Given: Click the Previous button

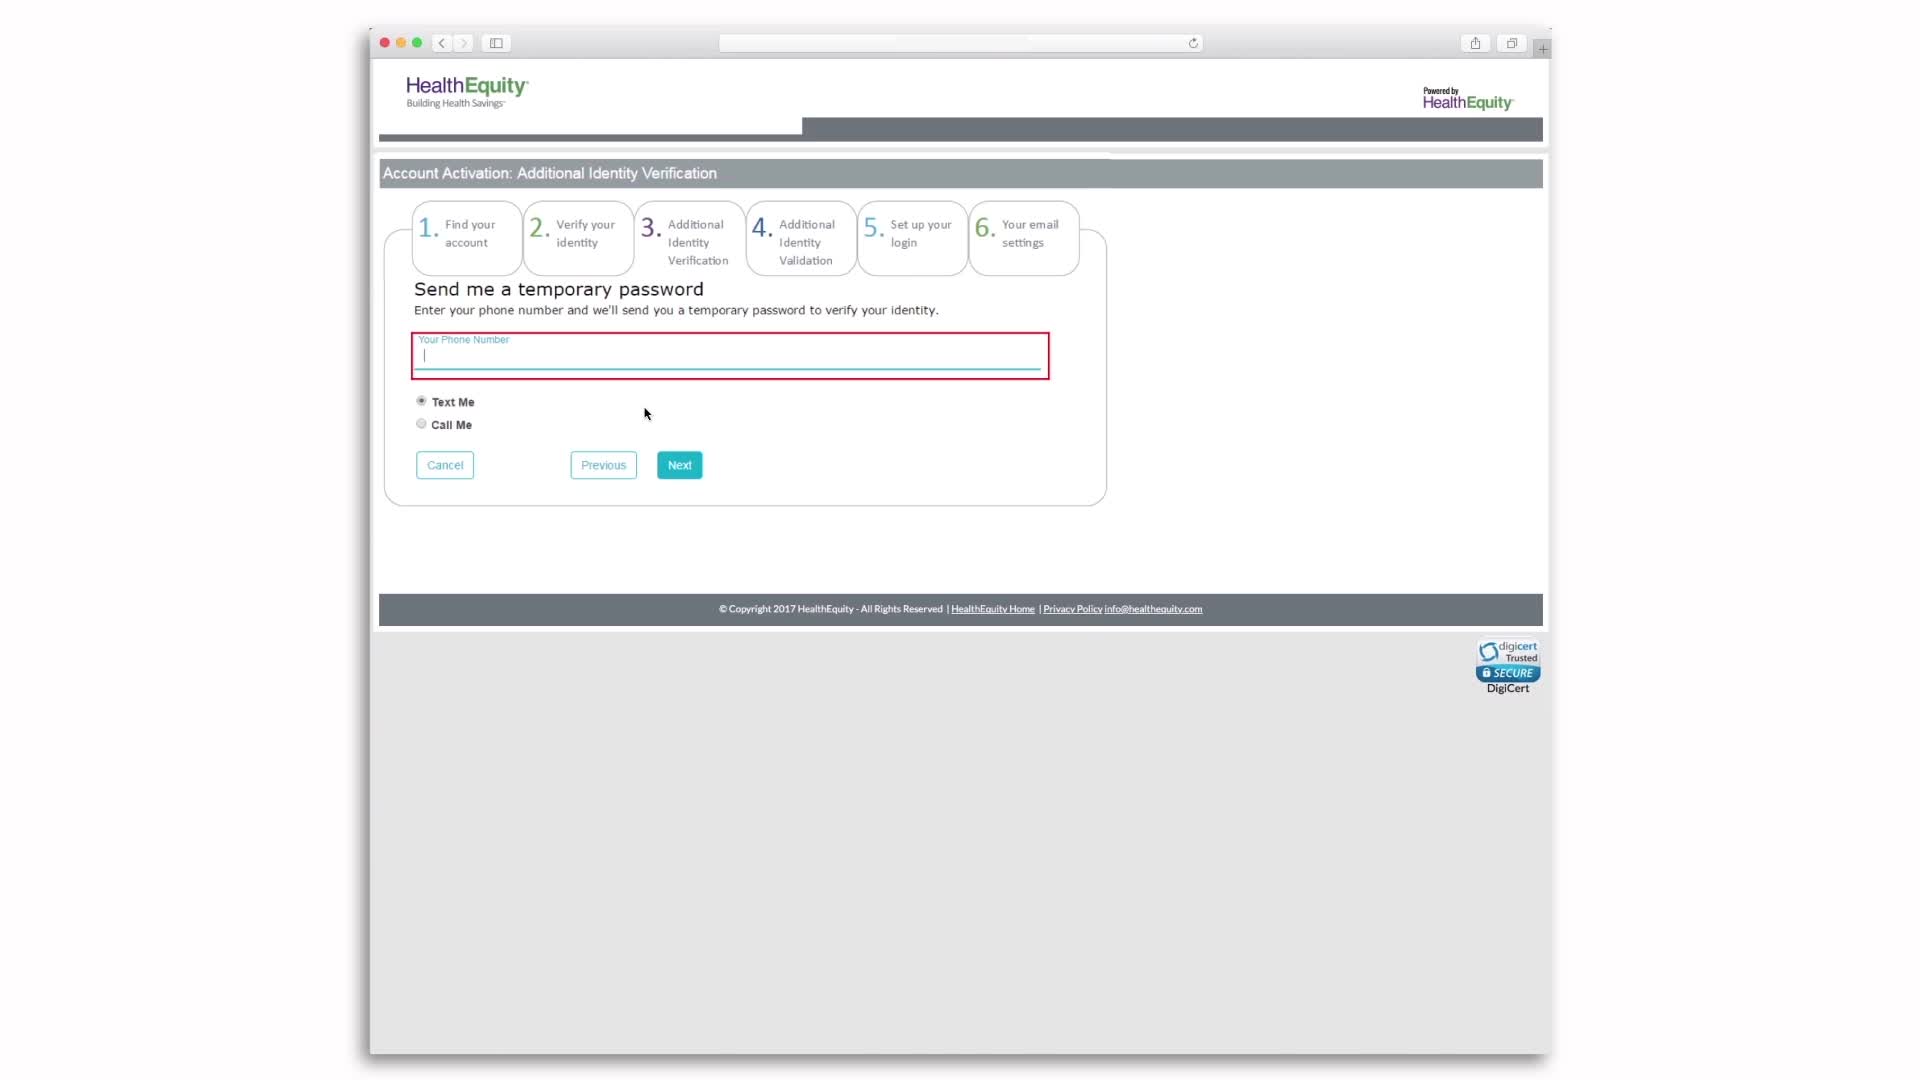Looking at the screenshot, I should pyautogui.click(x=603, y=464).
